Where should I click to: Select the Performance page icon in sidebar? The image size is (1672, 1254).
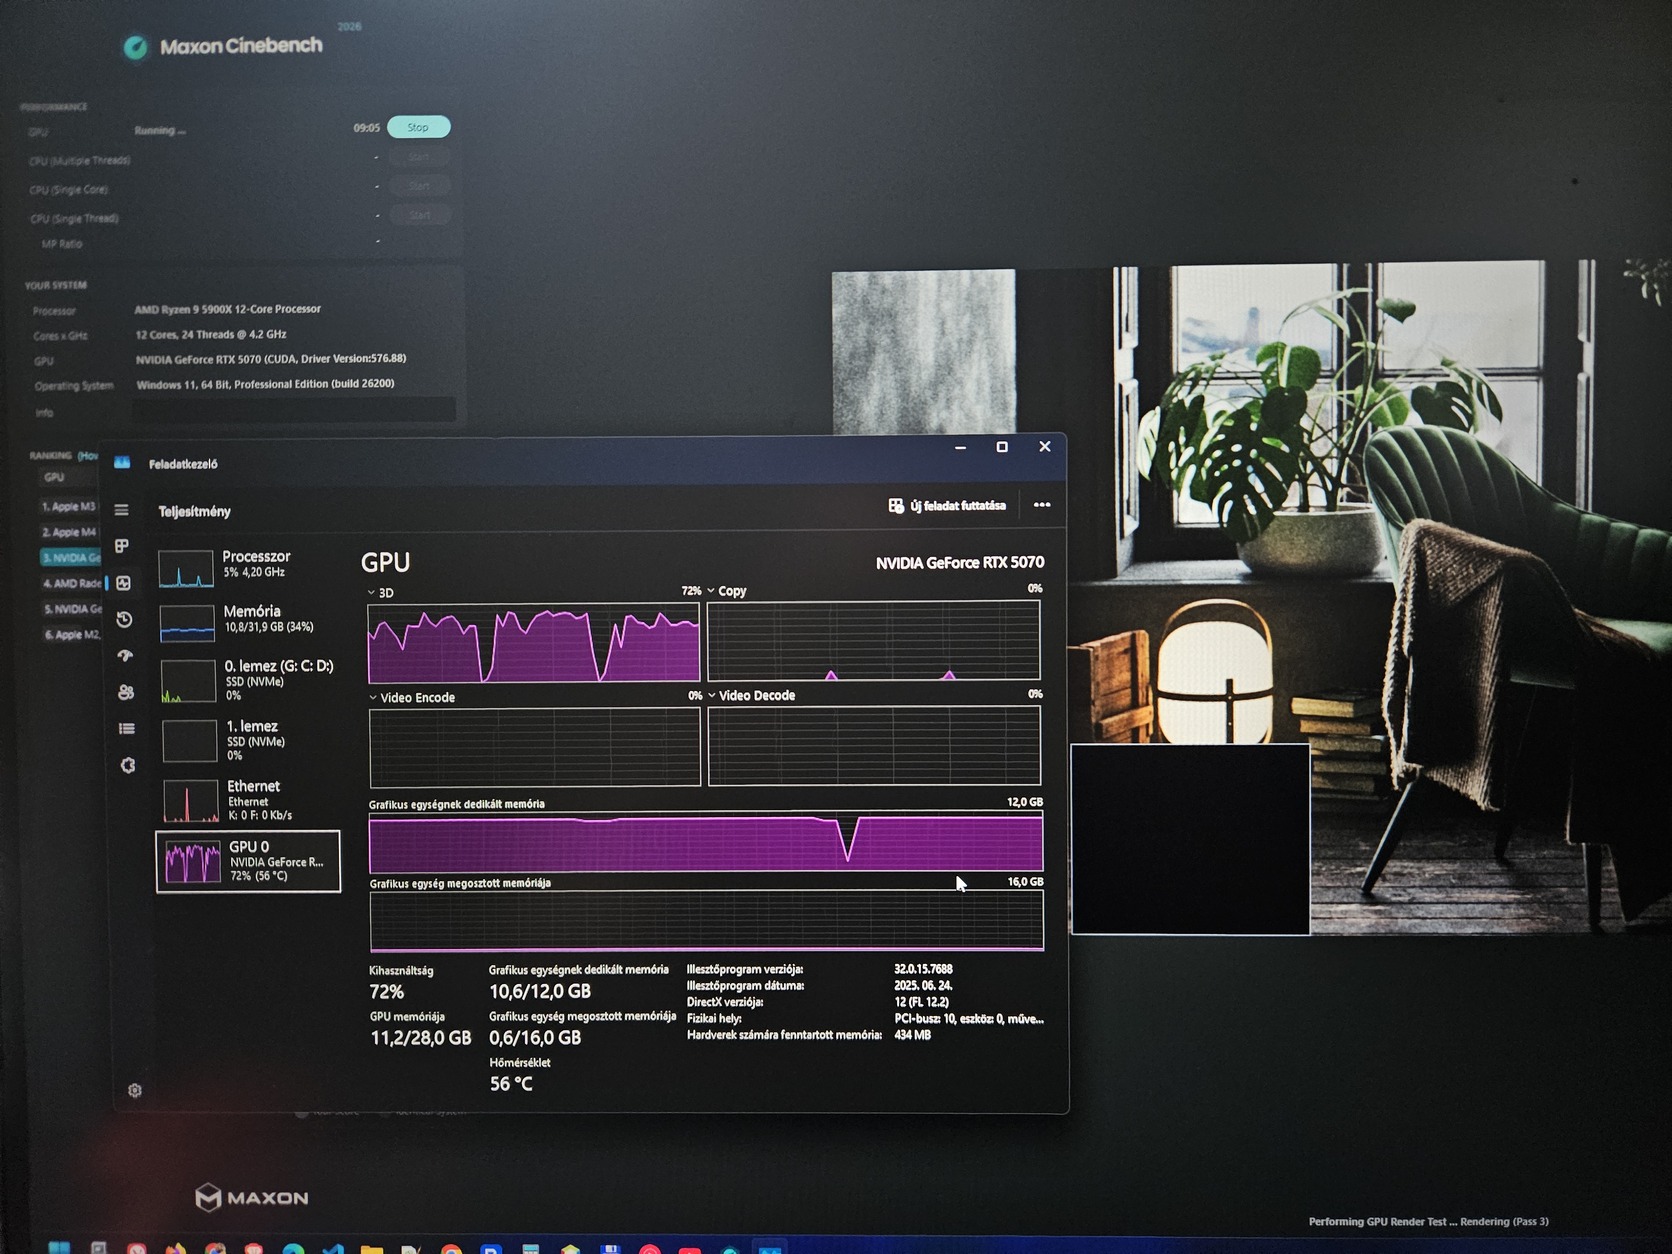(x=123, y=583)
